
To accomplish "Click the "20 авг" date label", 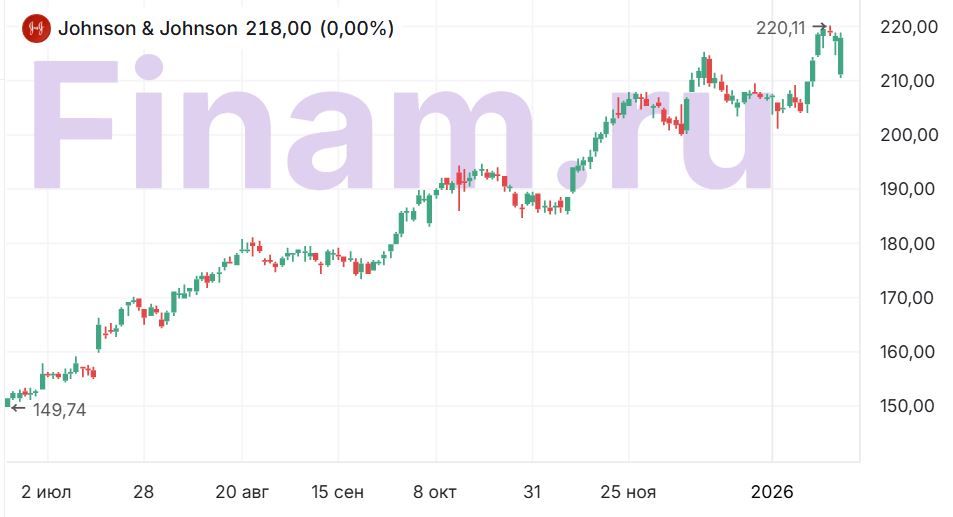I will pyautogui.click(x=241, y=492).
